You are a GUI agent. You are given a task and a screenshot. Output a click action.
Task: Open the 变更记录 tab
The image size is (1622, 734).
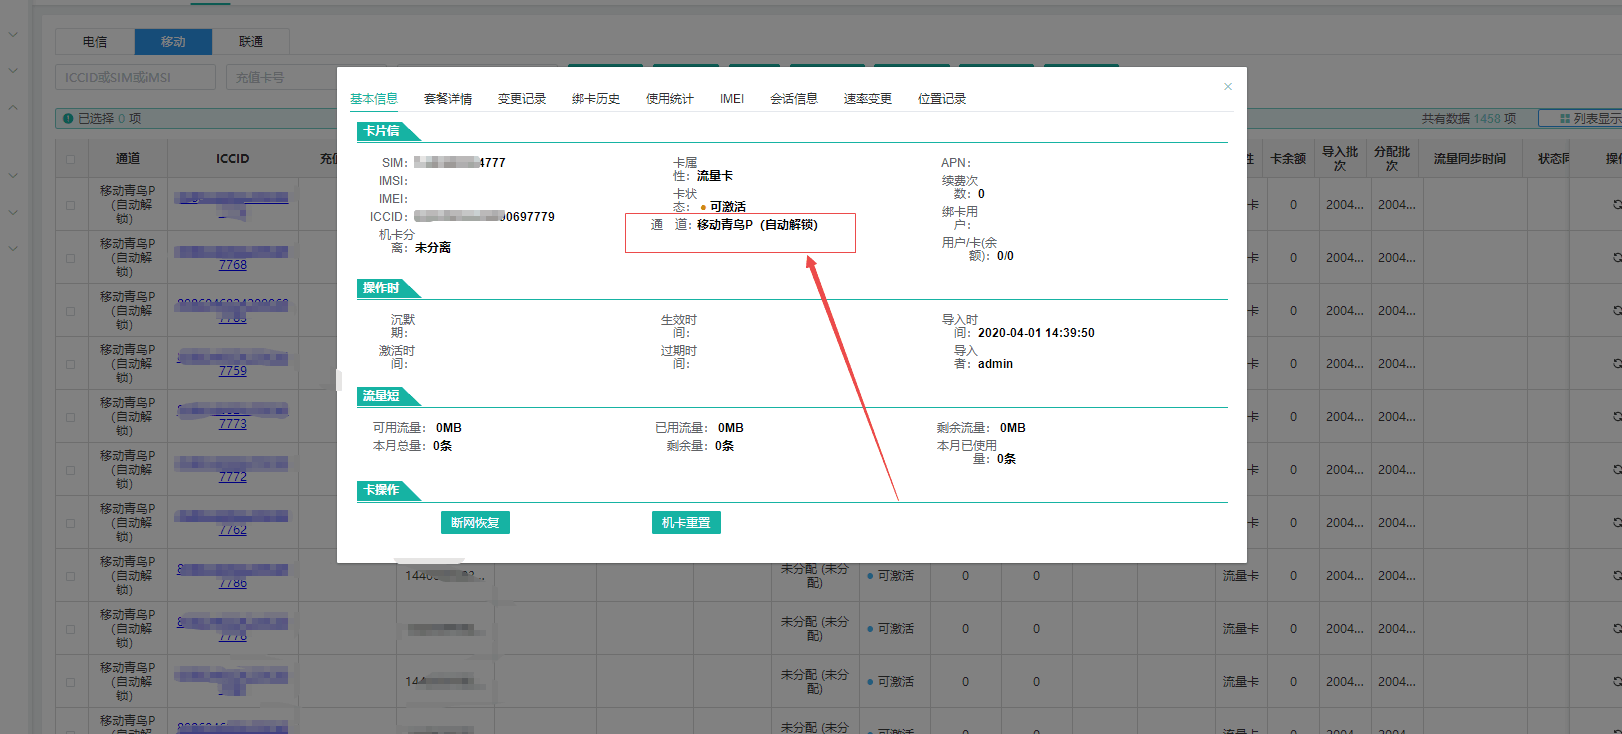(522, 99)
